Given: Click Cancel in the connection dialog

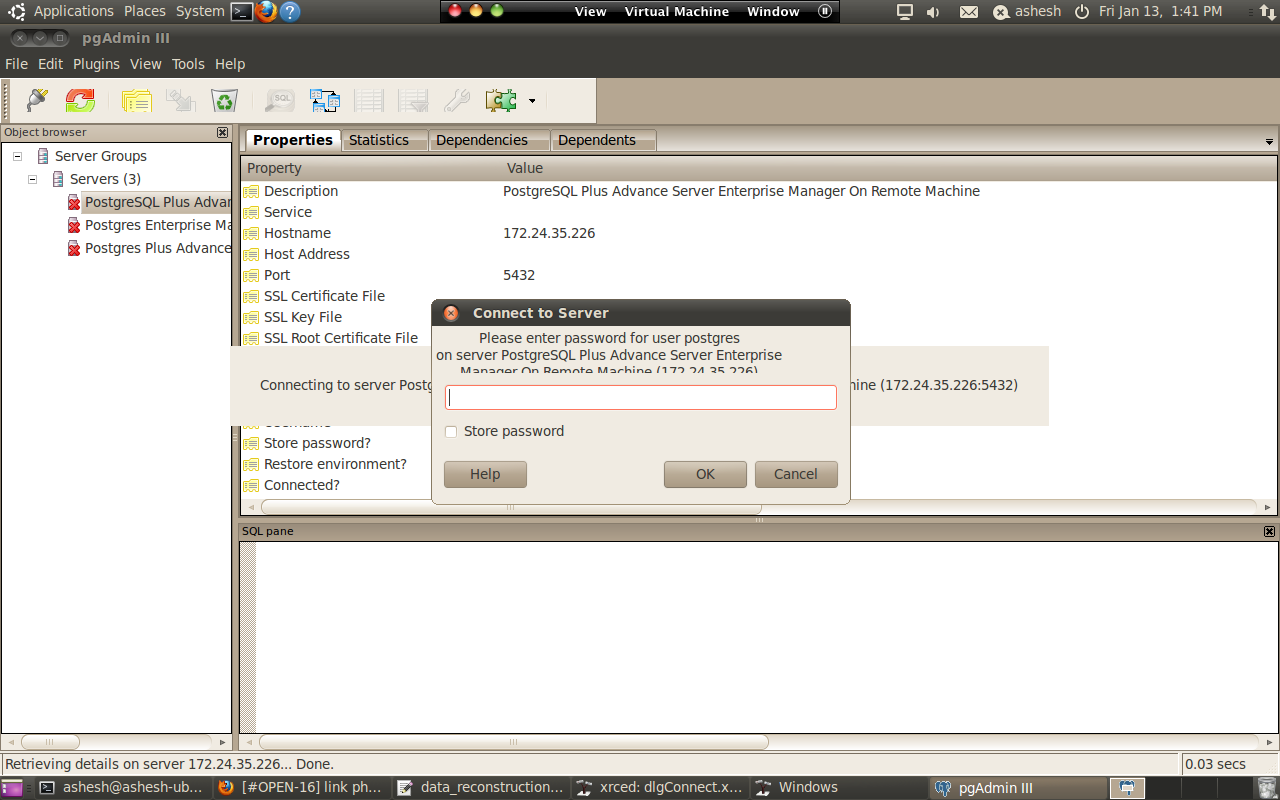Looking at the screenshot, I should pyautogui.click(x=795, y=474).
